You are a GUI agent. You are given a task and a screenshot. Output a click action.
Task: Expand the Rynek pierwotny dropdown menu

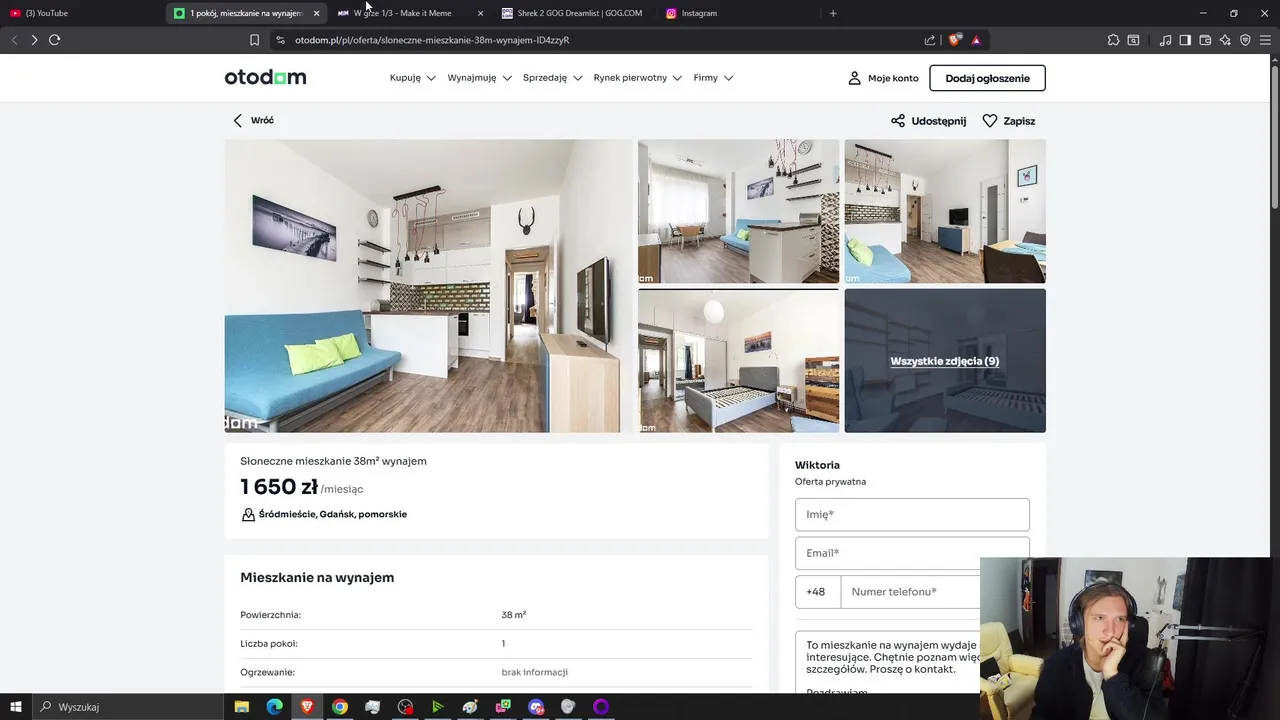coord(638,78)
